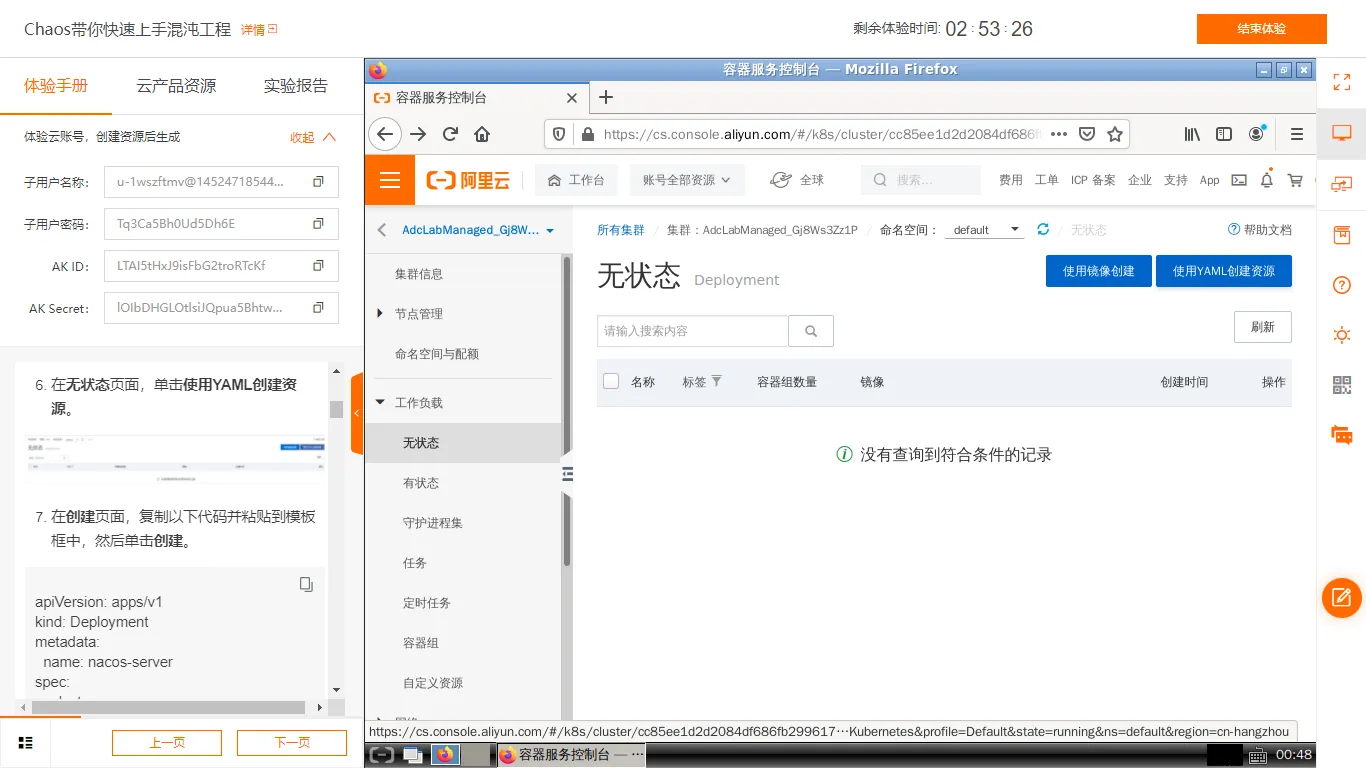Copy the sub-user password value
The height and width of the screenshot is (768, 1366).
(318, 224)
